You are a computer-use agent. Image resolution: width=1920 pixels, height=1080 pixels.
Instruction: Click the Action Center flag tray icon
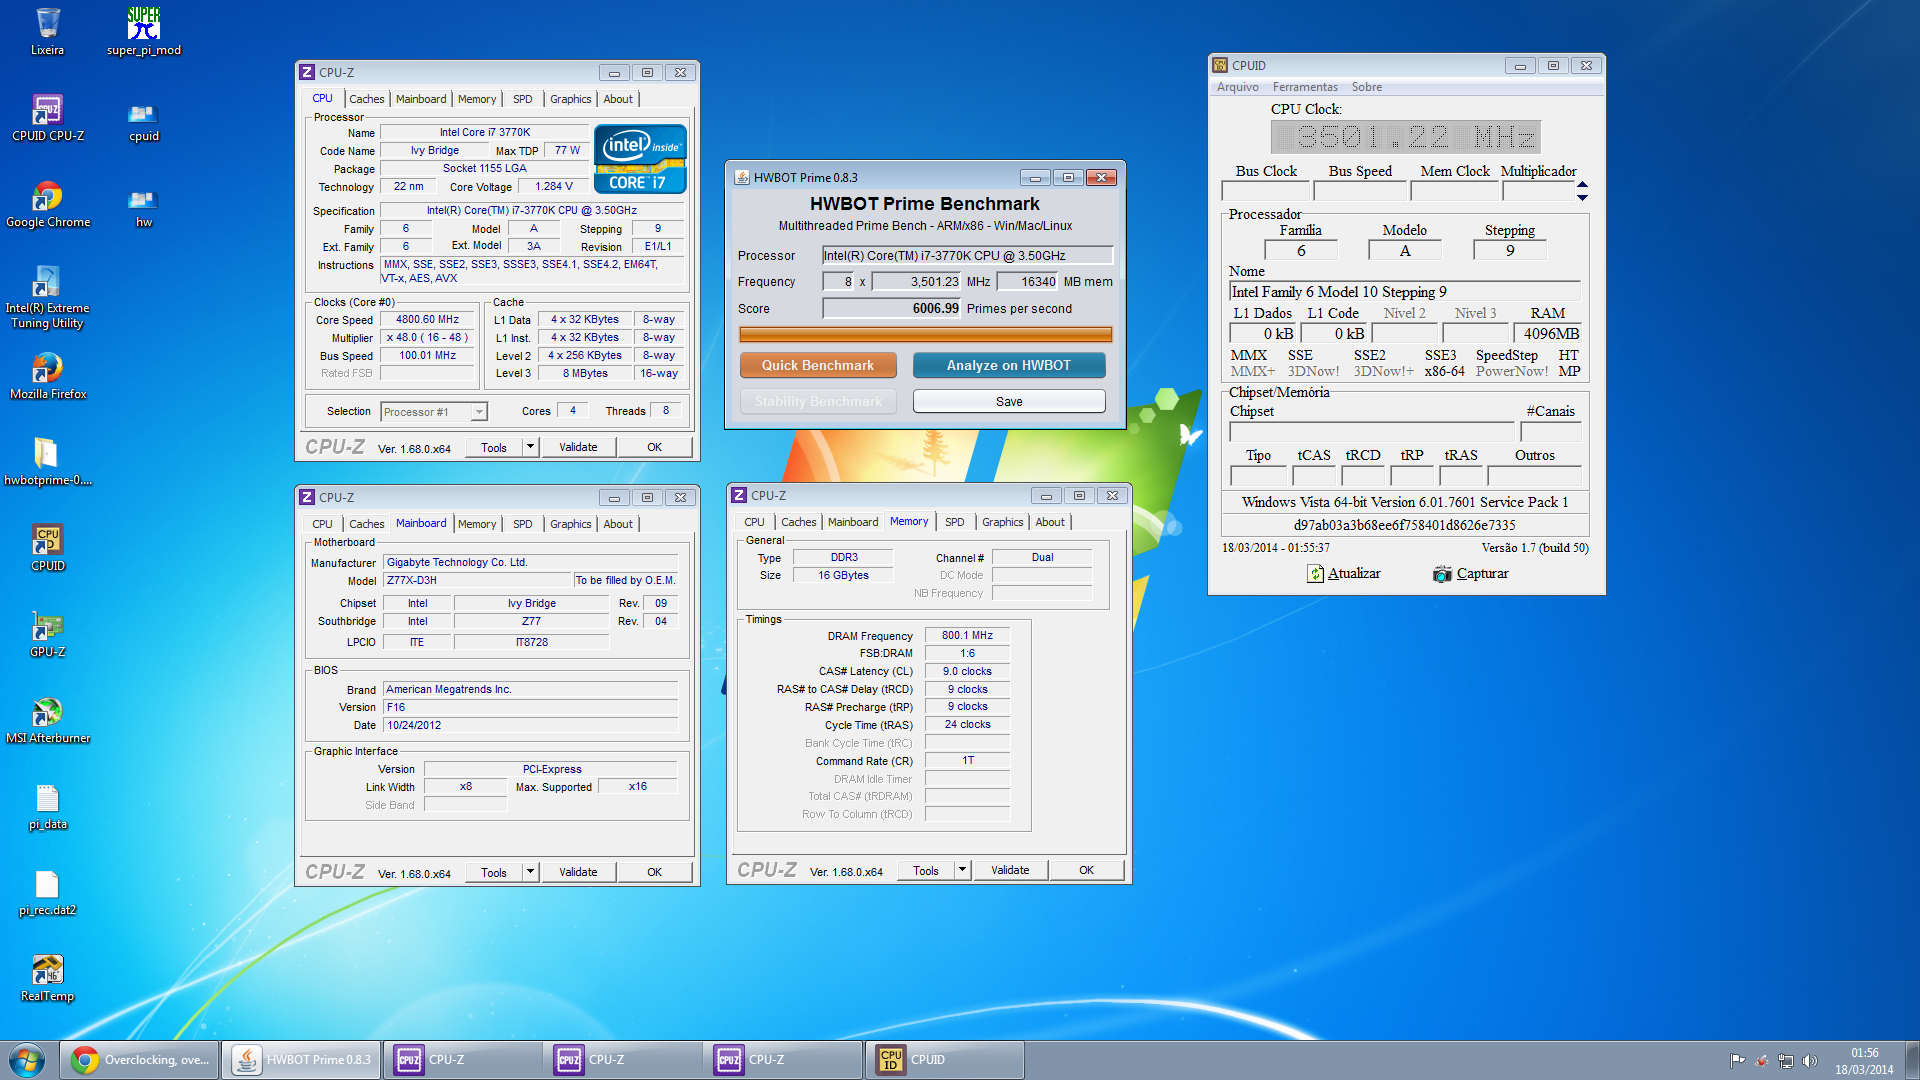[1738, 1061]
